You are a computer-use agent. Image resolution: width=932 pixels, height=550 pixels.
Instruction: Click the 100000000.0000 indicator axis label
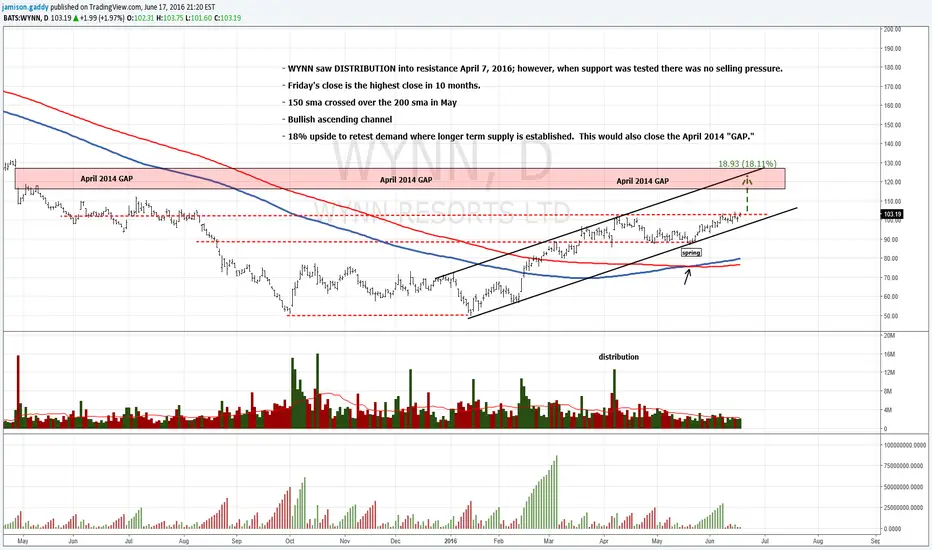tap(904, 445)
